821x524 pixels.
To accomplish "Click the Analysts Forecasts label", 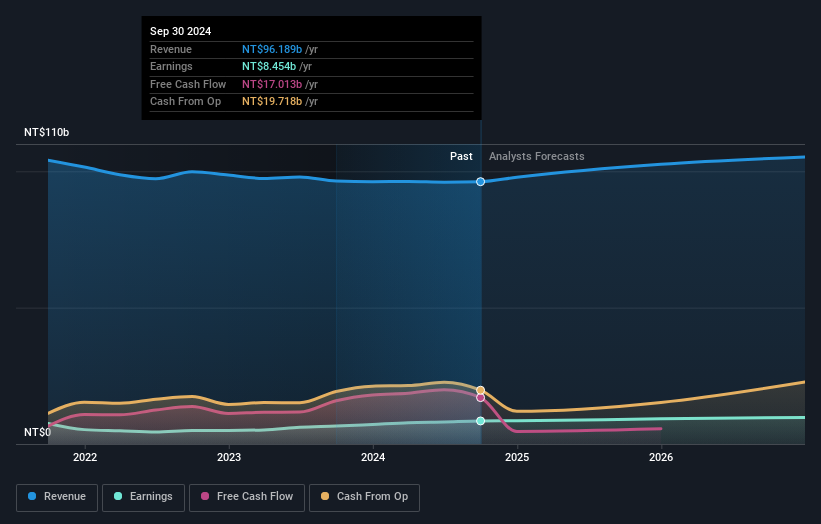I will coord(537,156).
